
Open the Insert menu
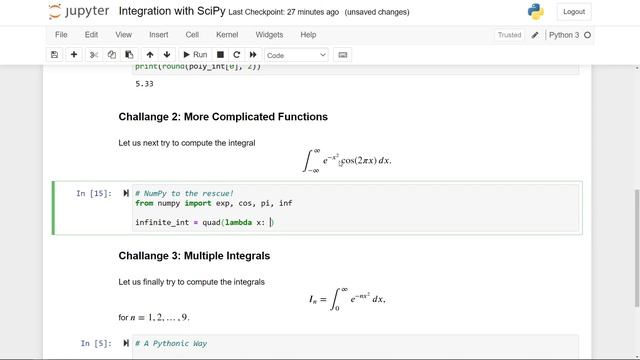[159, 35]
